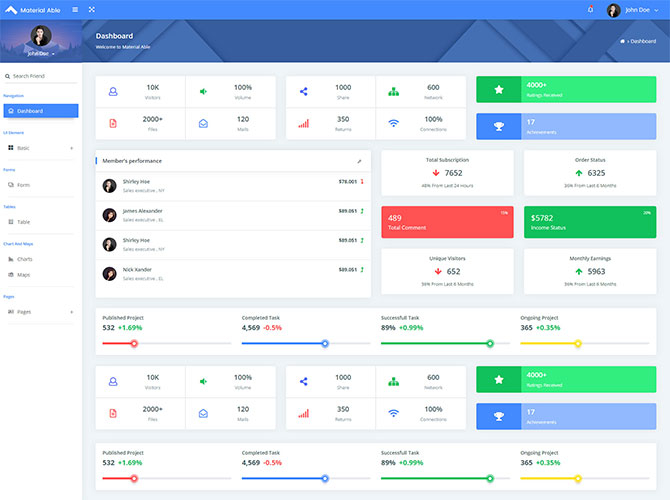Click the top 350 Returns signal bars icon

point(303,124)
